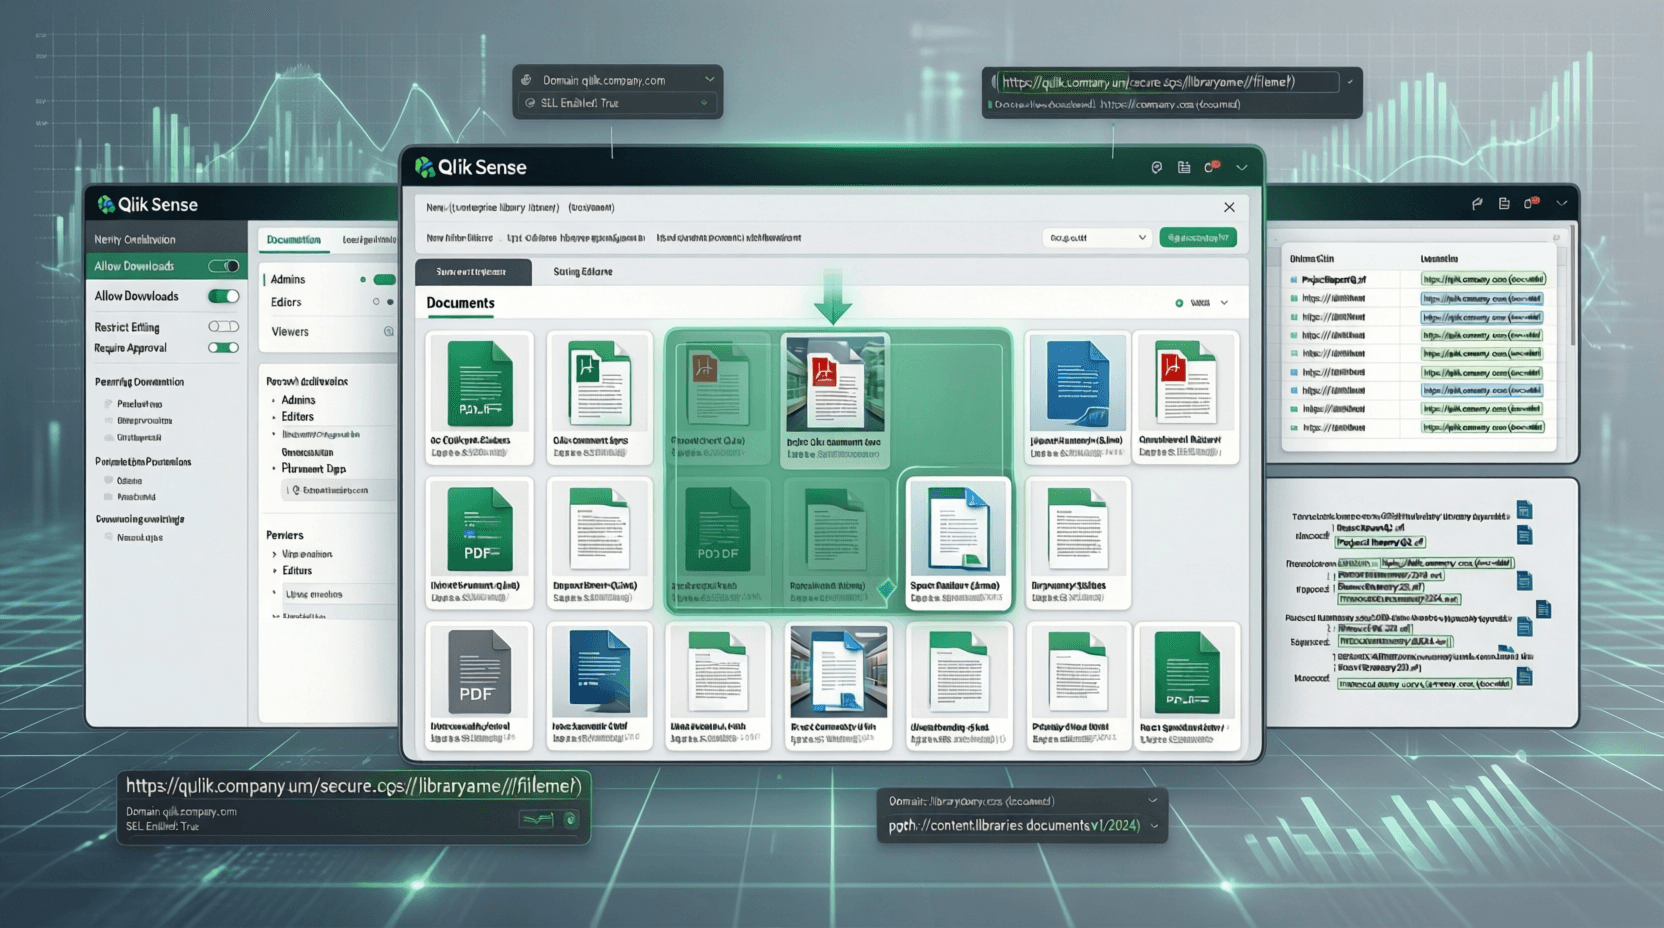Expand the header chevron in center Qlik Sense window
Screen dimensions: 1664x928
1242,168
